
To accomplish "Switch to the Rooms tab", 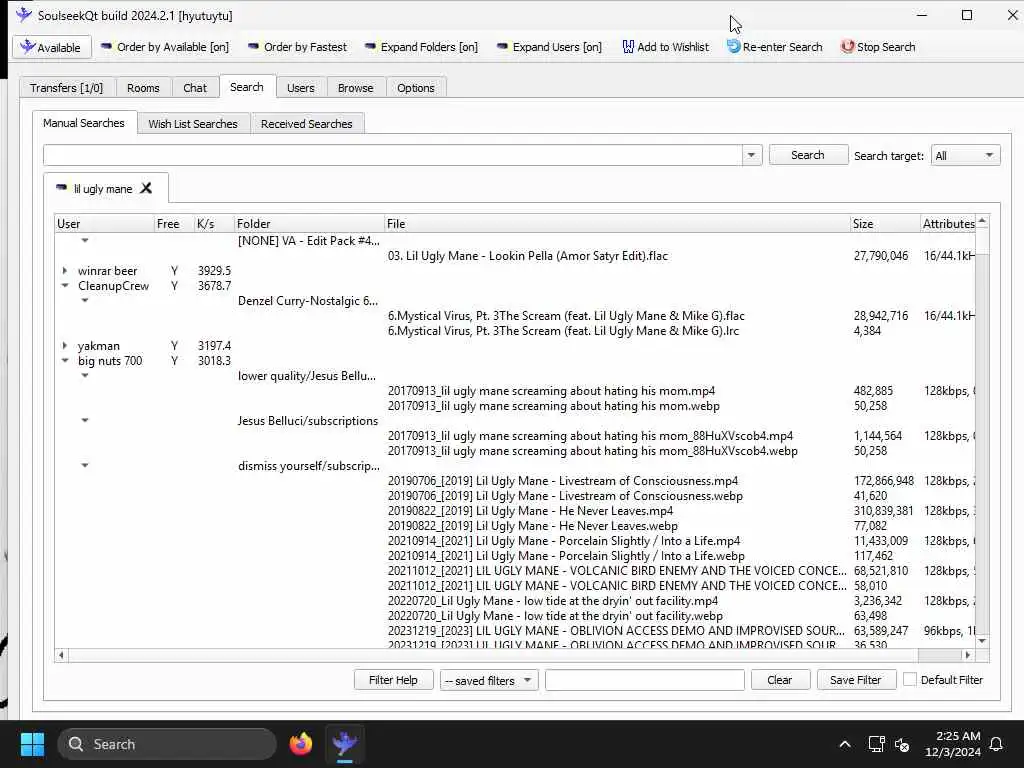I will (143, 88).
